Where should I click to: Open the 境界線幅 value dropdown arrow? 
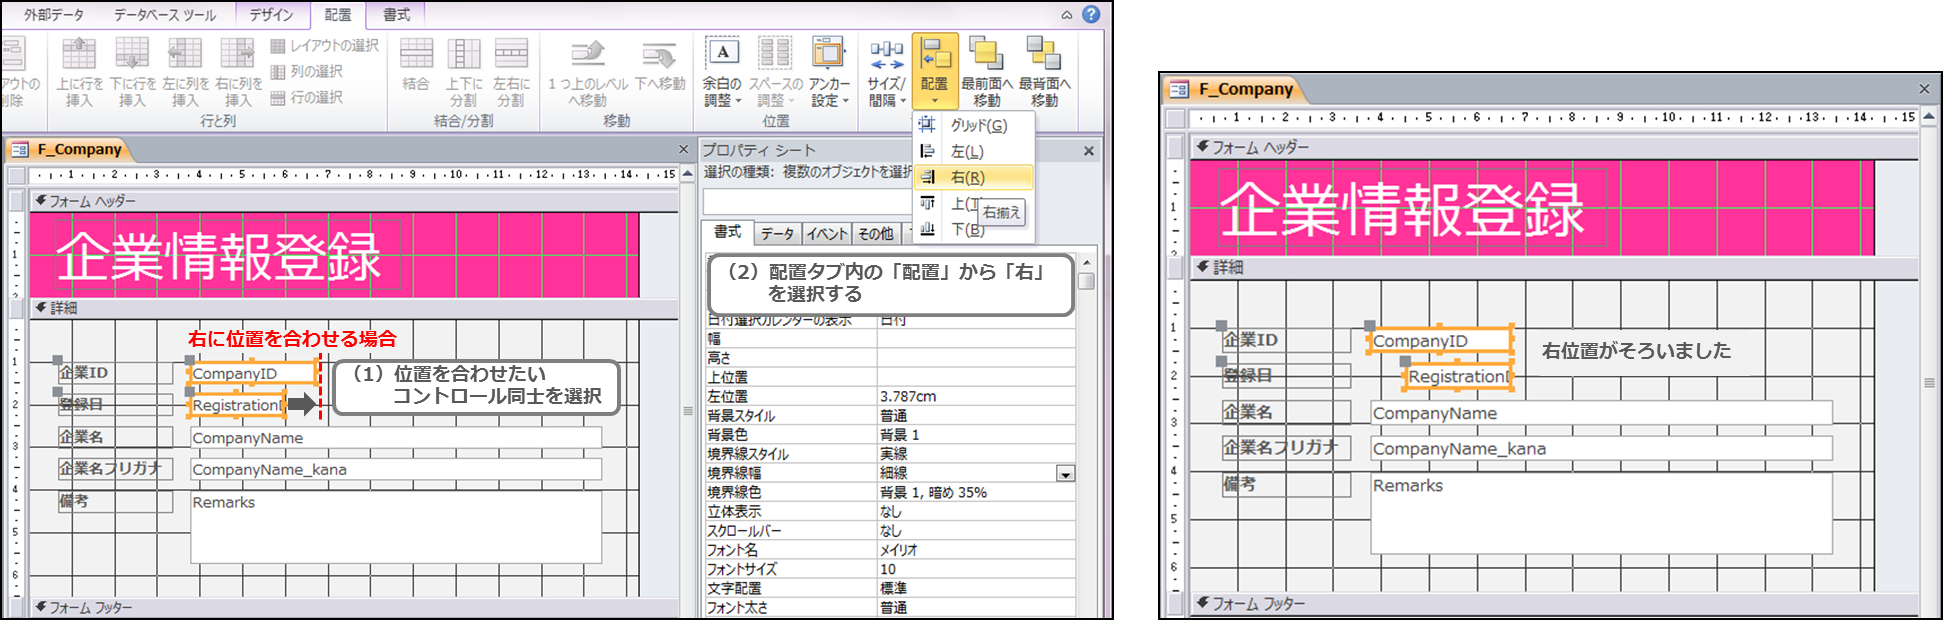pyautogui.click(x=1066, y=474)
